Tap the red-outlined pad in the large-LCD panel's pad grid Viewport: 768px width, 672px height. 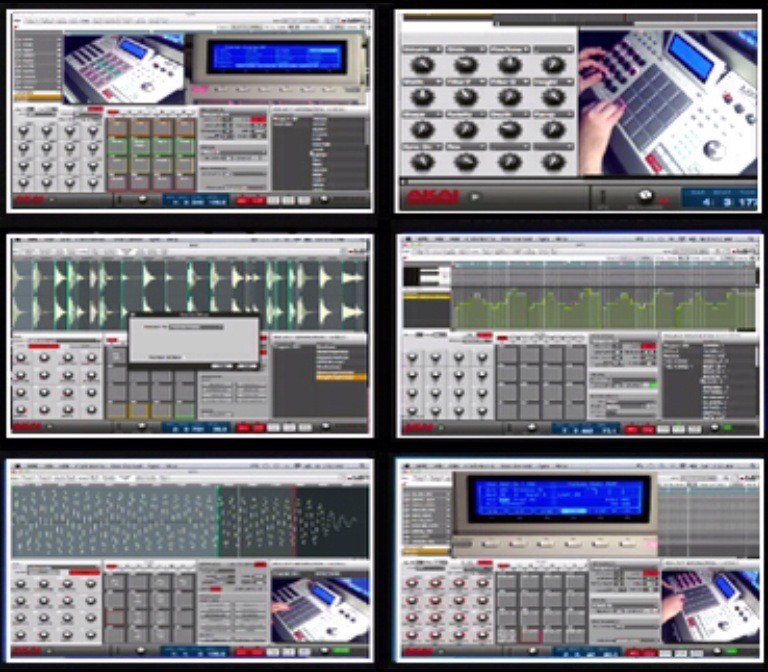coord(529,636)
